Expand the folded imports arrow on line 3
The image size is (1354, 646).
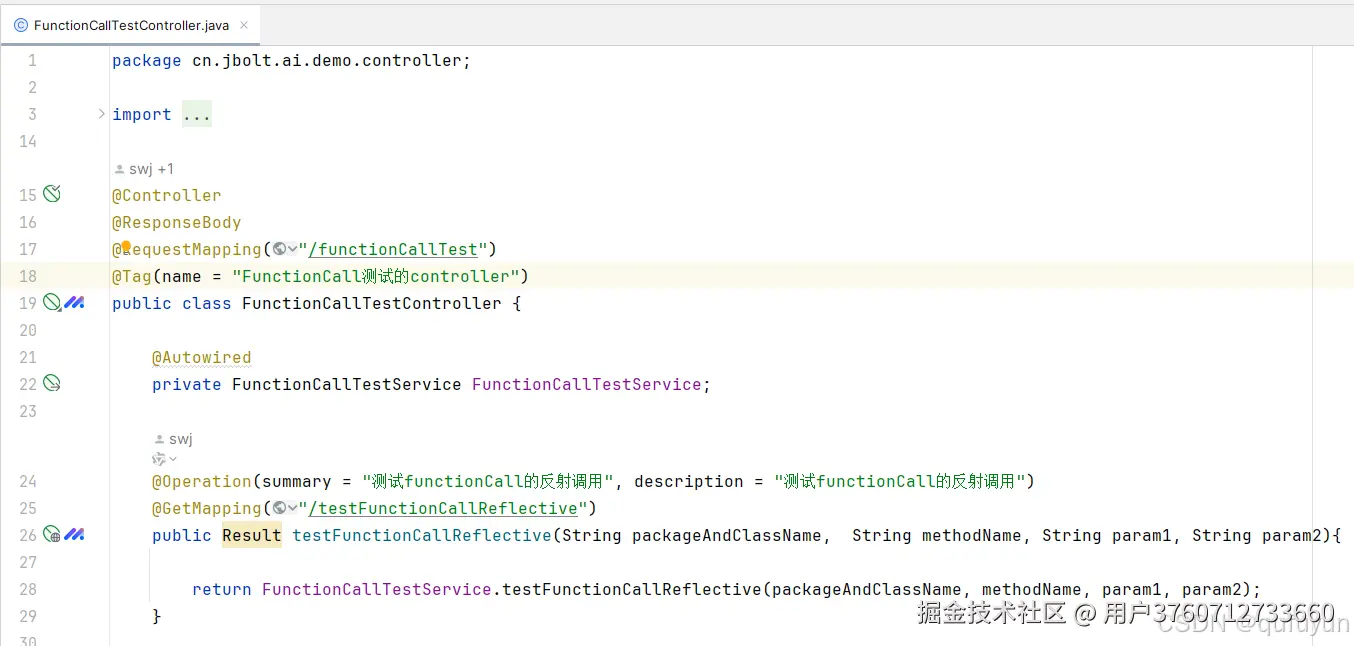point(102,114)
